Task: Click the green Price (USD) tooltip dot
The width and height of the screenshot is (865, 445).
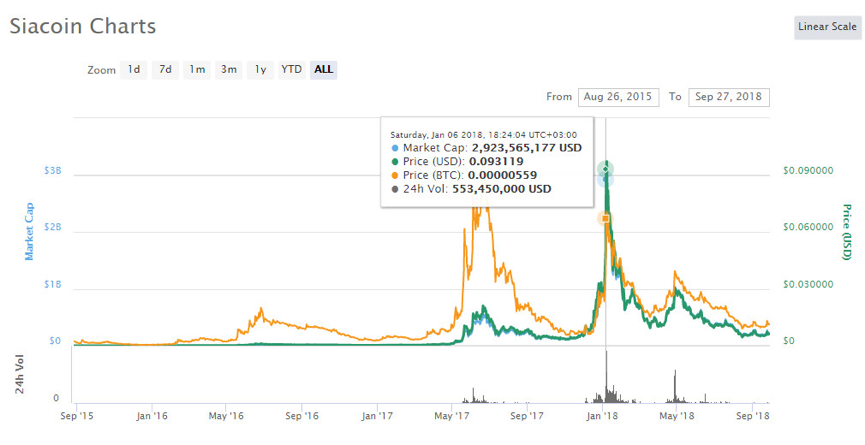Action: (395, 162)
